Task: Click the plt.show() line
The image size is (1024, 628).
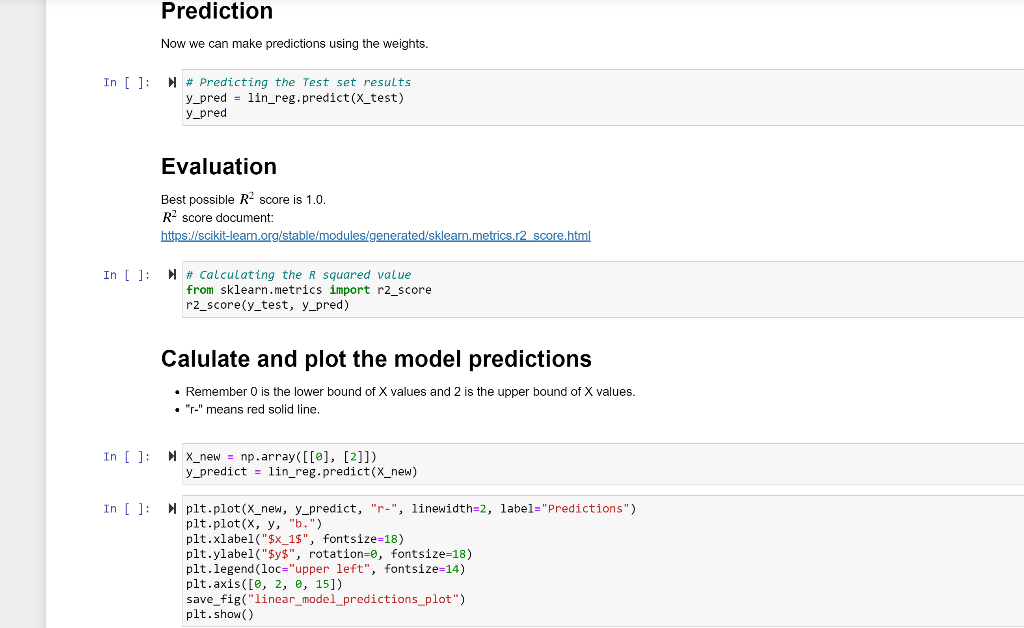Action: point(219,614)
